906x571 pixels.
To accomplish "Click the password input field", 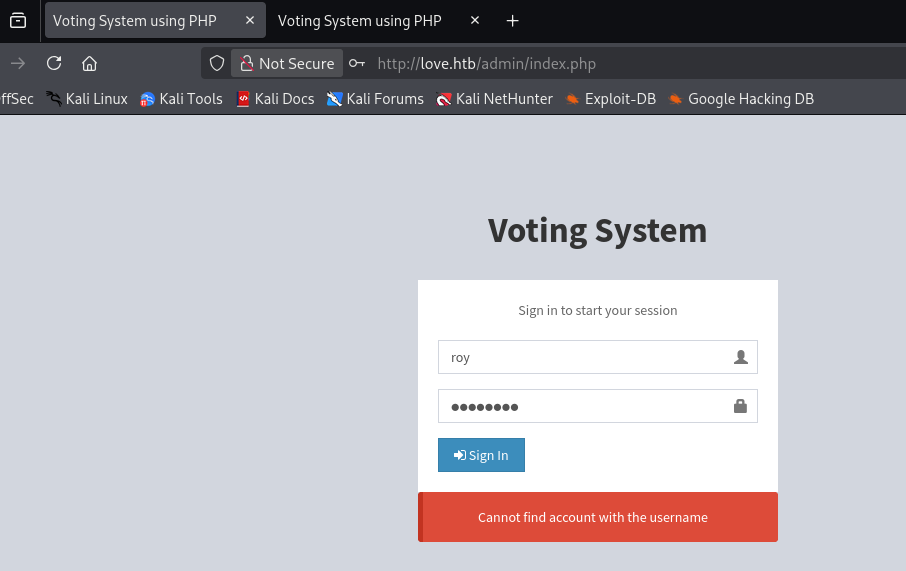I will [x=585, y=406].
